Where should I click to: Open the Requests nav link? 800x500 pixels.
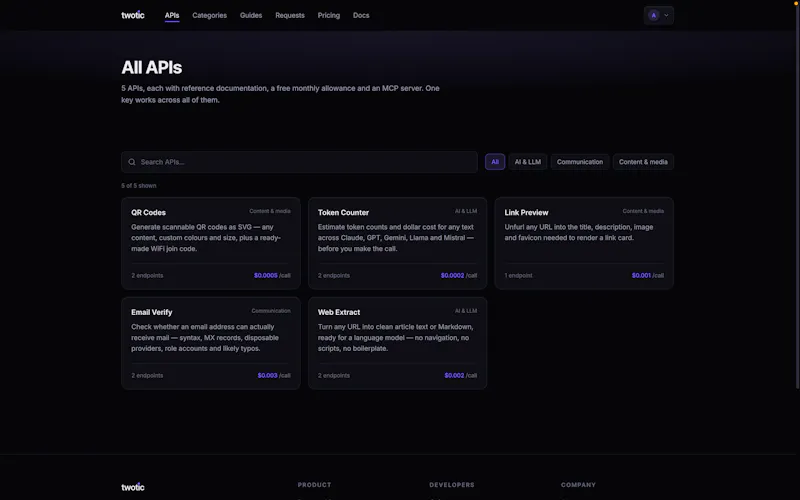pyautogui.click(x=290, y=15)
